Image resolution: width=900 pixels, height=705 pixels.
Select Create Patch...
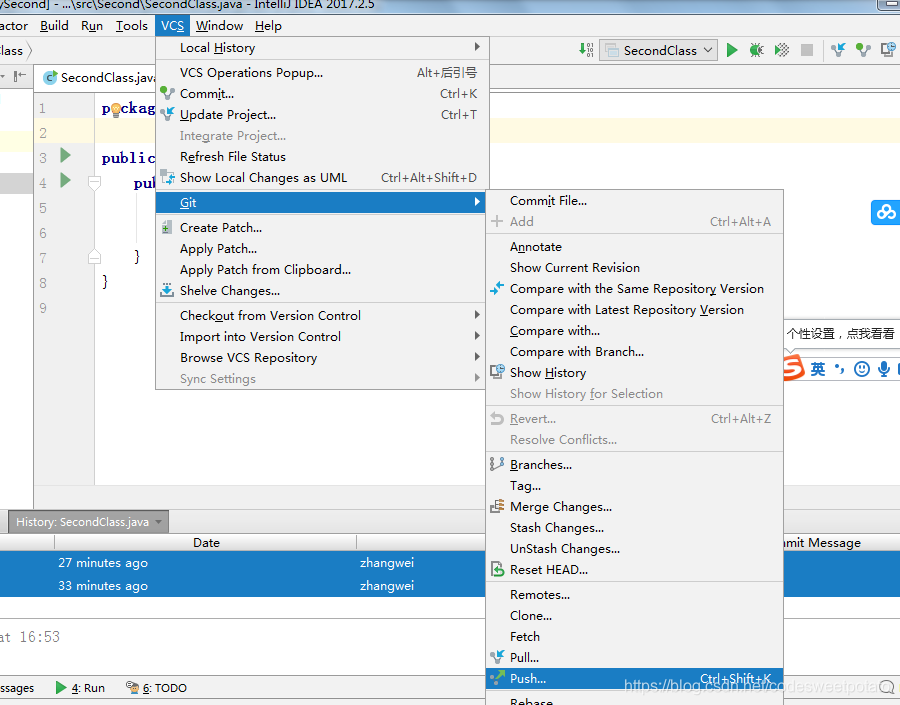(320, 228)
